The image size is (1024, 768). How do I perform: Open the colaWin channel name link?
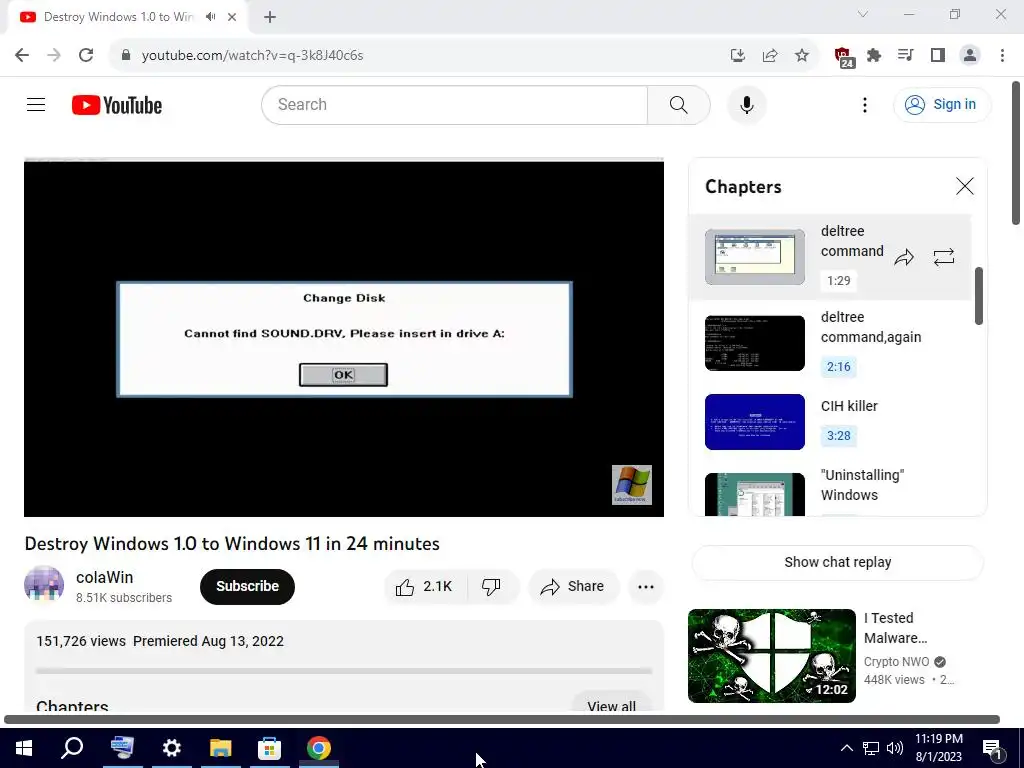pyautogui.click(x=104, y=577)
